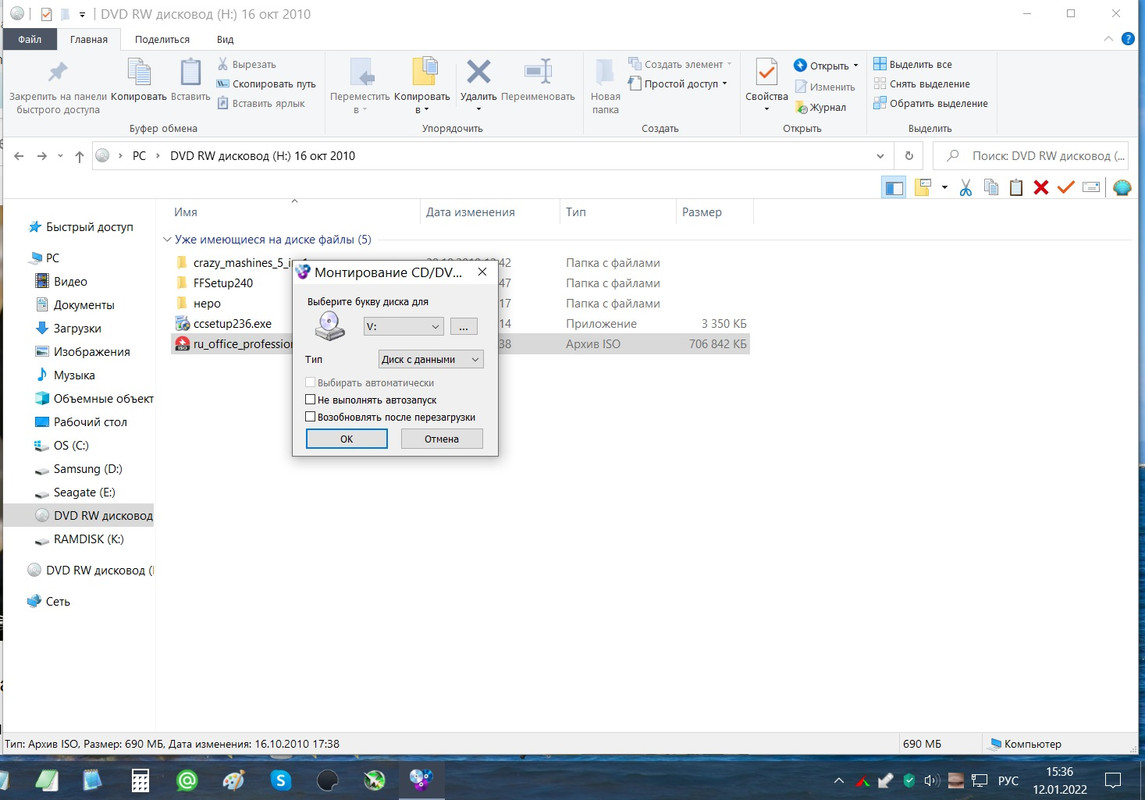Click the scissors cut icon in the extra toolbar
The width and height of the screenshot is (1145, 800).
pos(965,188)
